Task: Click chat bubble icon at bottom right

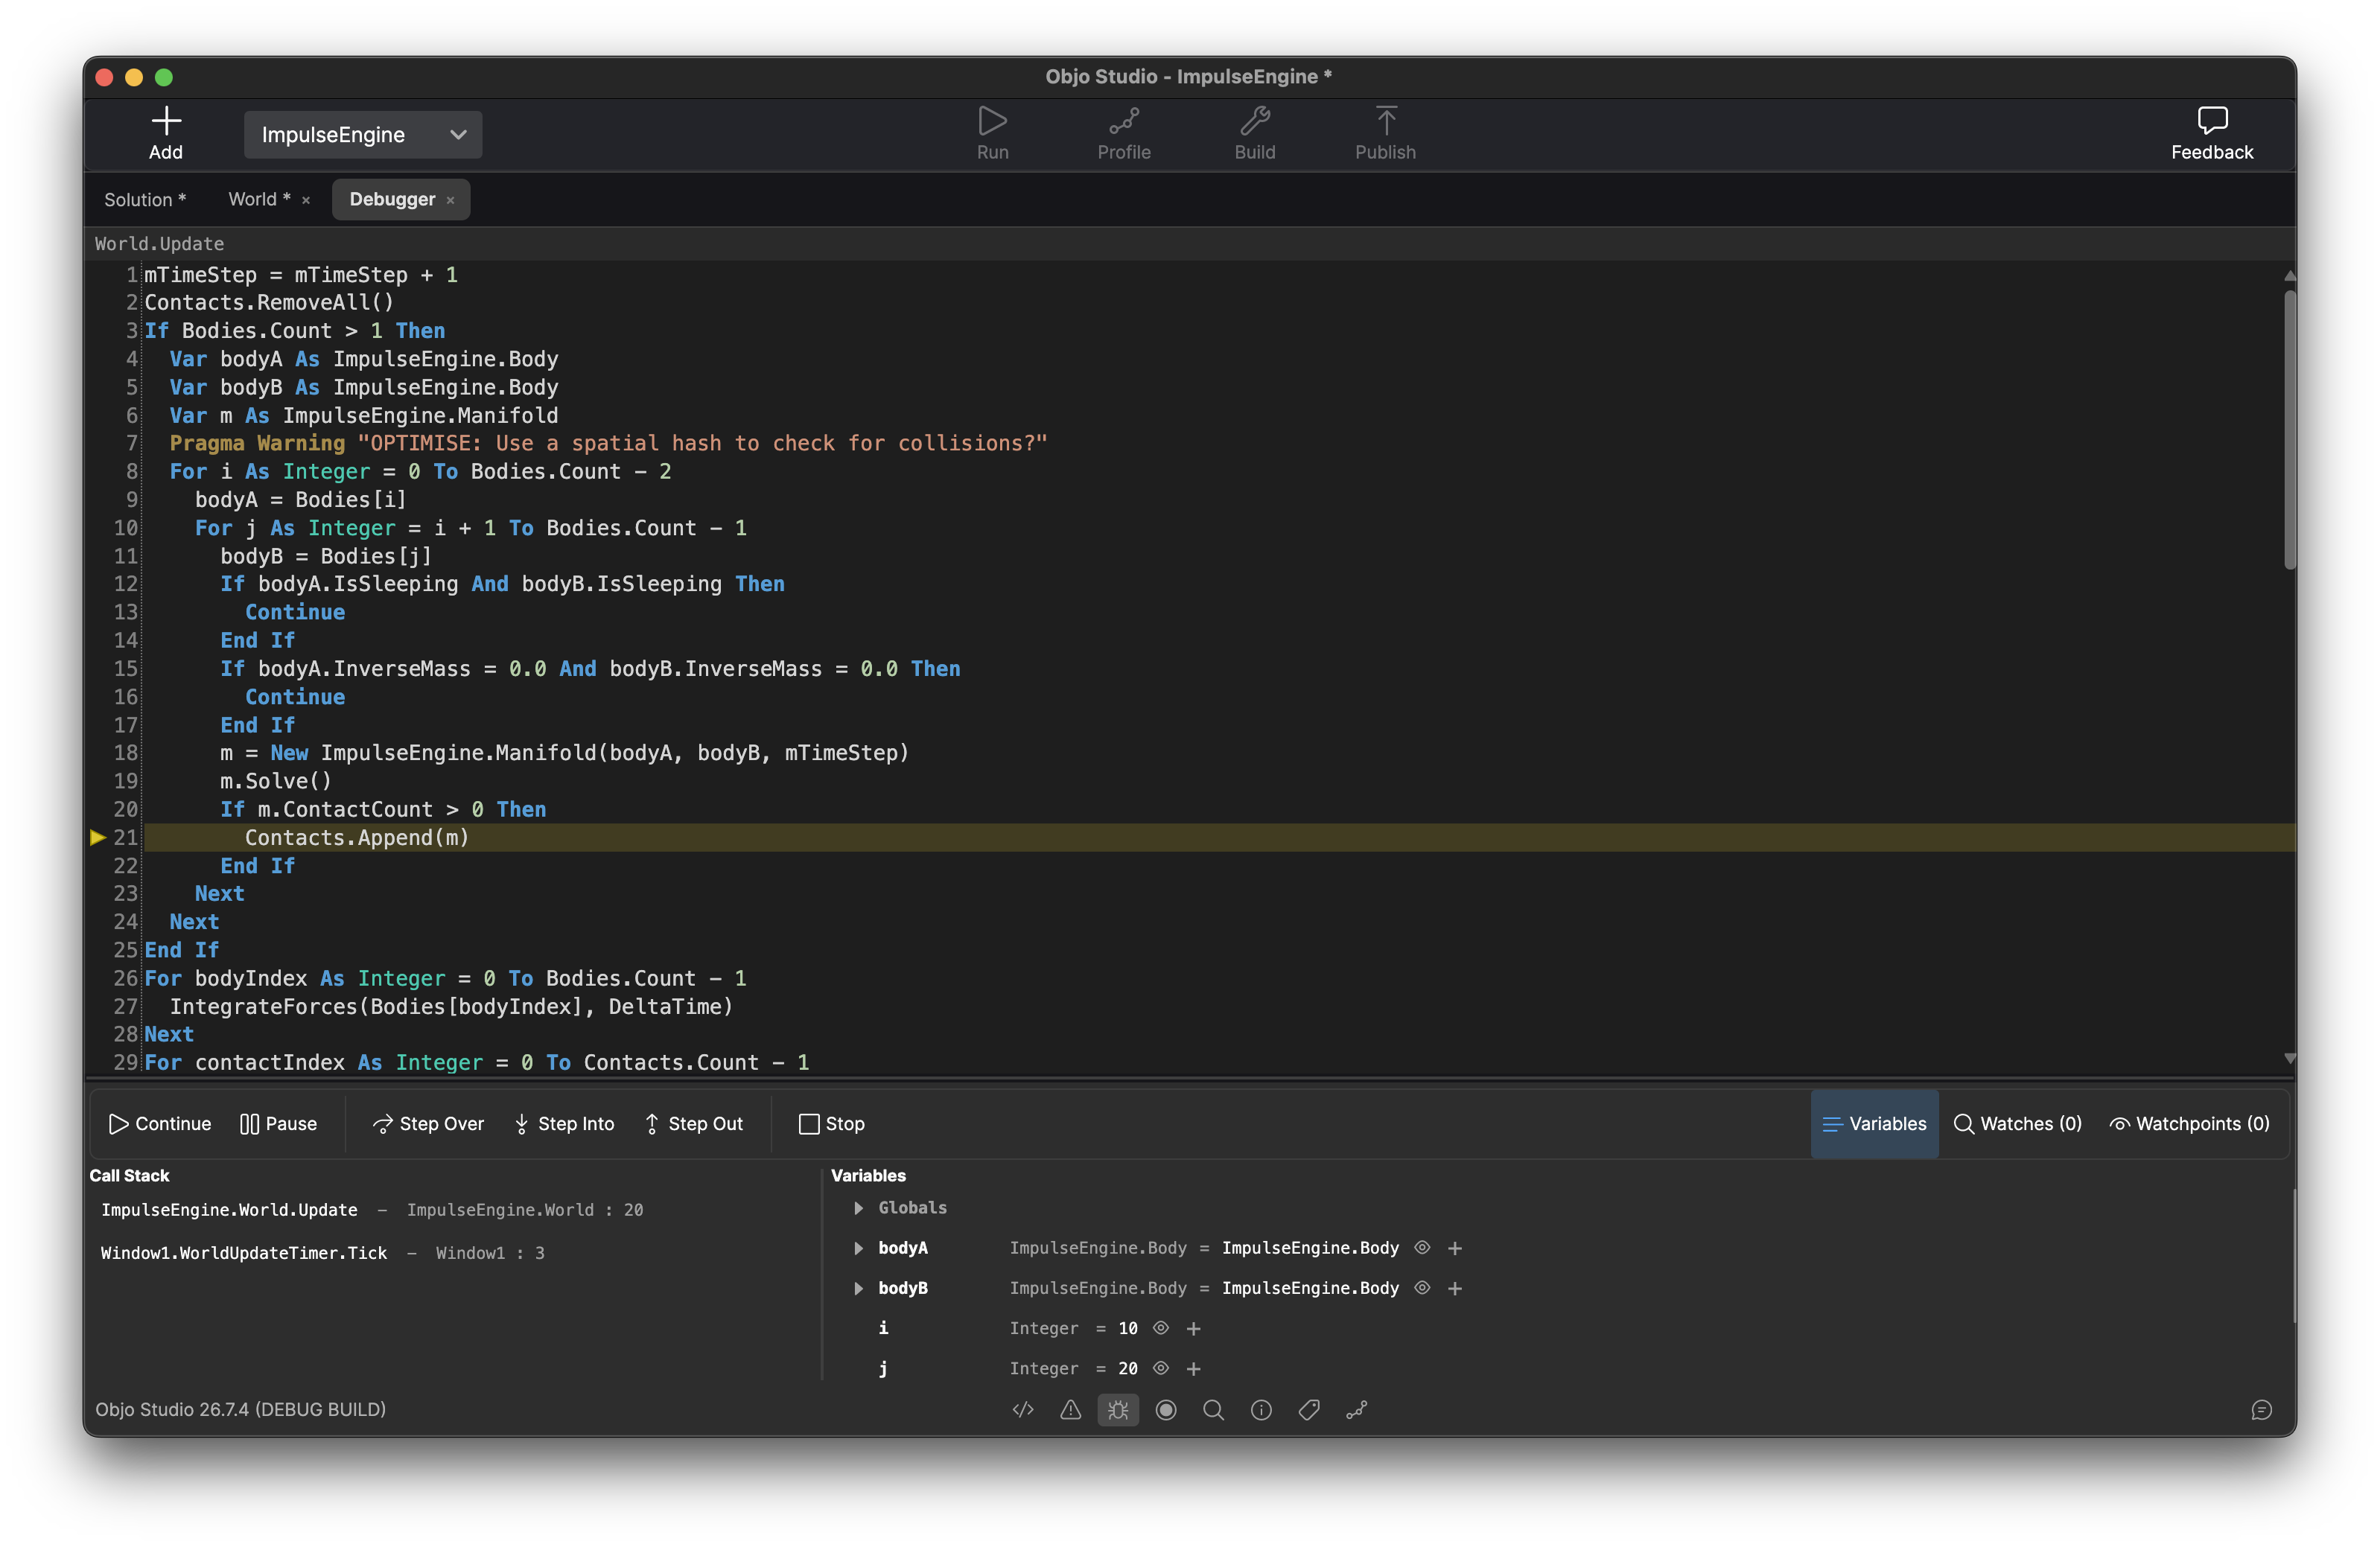Action: point(2261,1409)
